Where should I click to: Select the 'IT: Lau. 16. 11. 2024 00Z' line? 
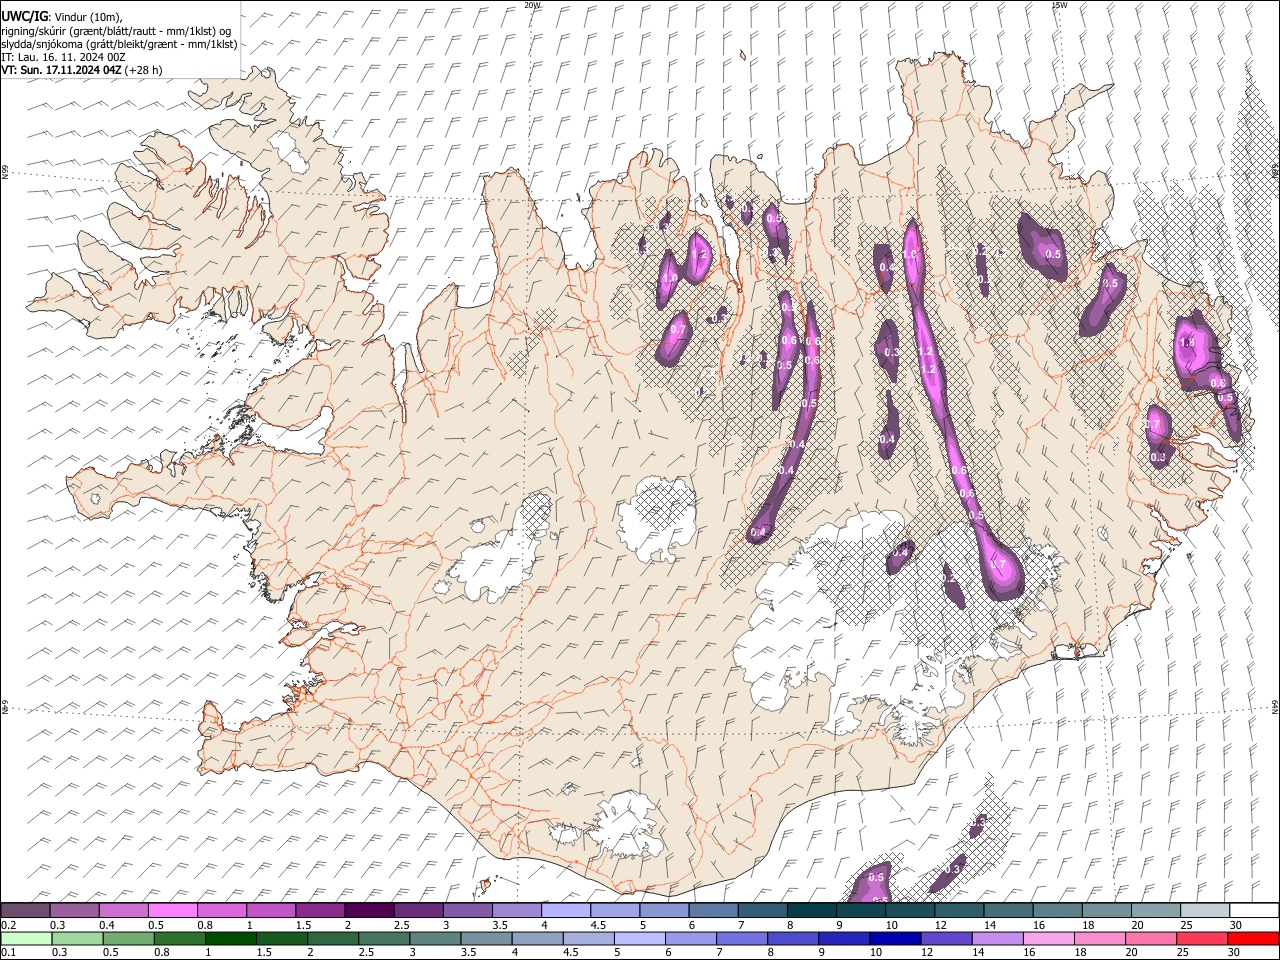tap(64, 57)
